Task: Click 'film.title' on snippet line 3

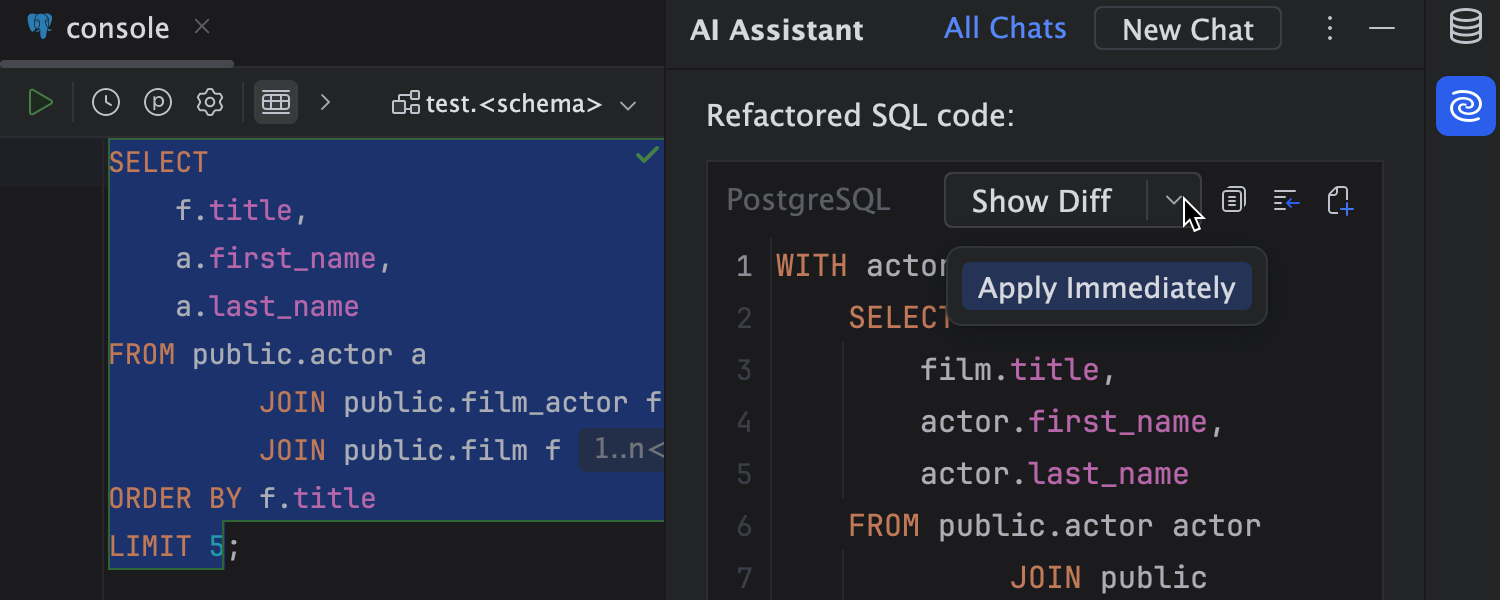Action: point(1010,369)
